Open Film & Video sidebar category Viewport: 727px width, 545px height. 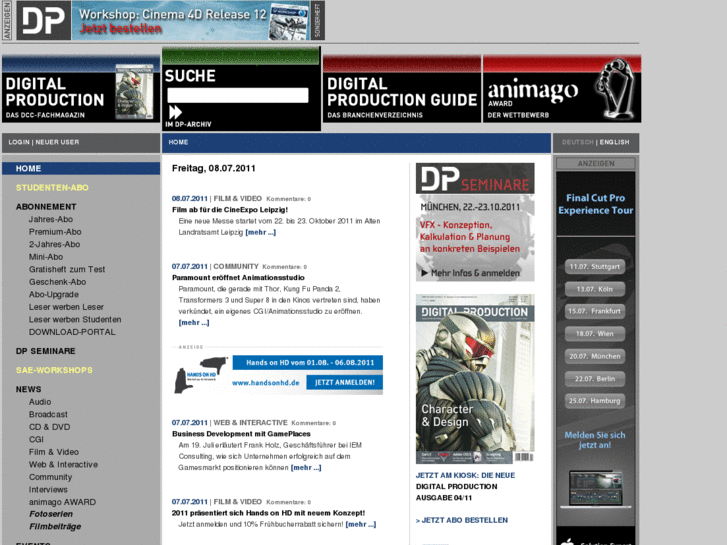click(x=53, y=452)
